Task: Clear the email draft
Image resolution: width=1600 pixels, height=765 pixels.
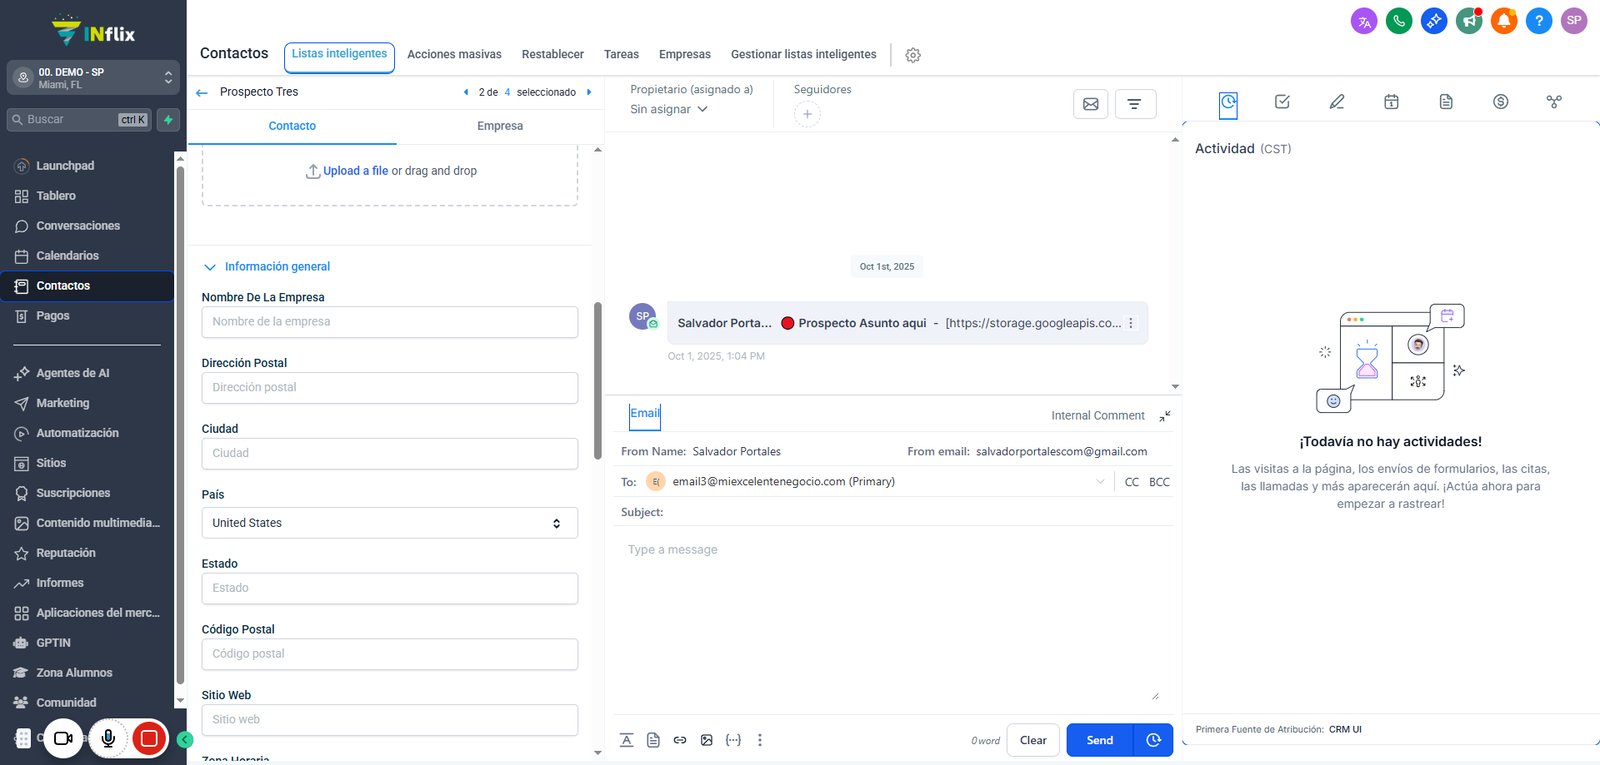Action: point(1033,740)
